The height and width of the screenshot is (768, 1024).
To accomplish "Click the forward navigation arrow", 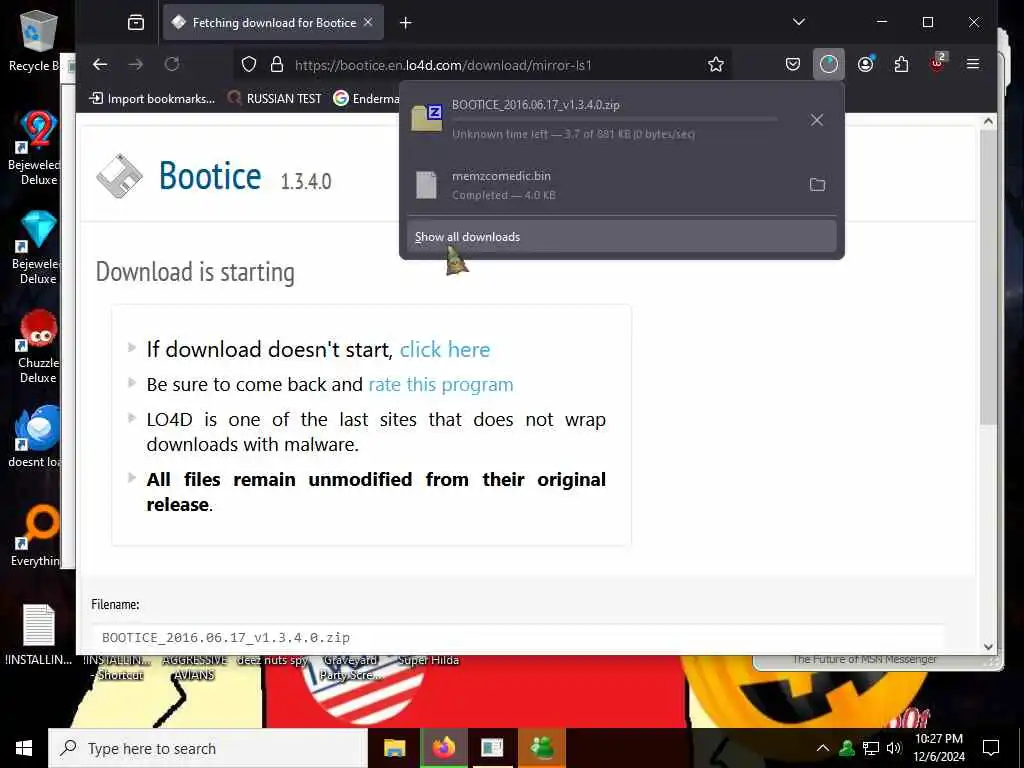I will coord(136,64).
